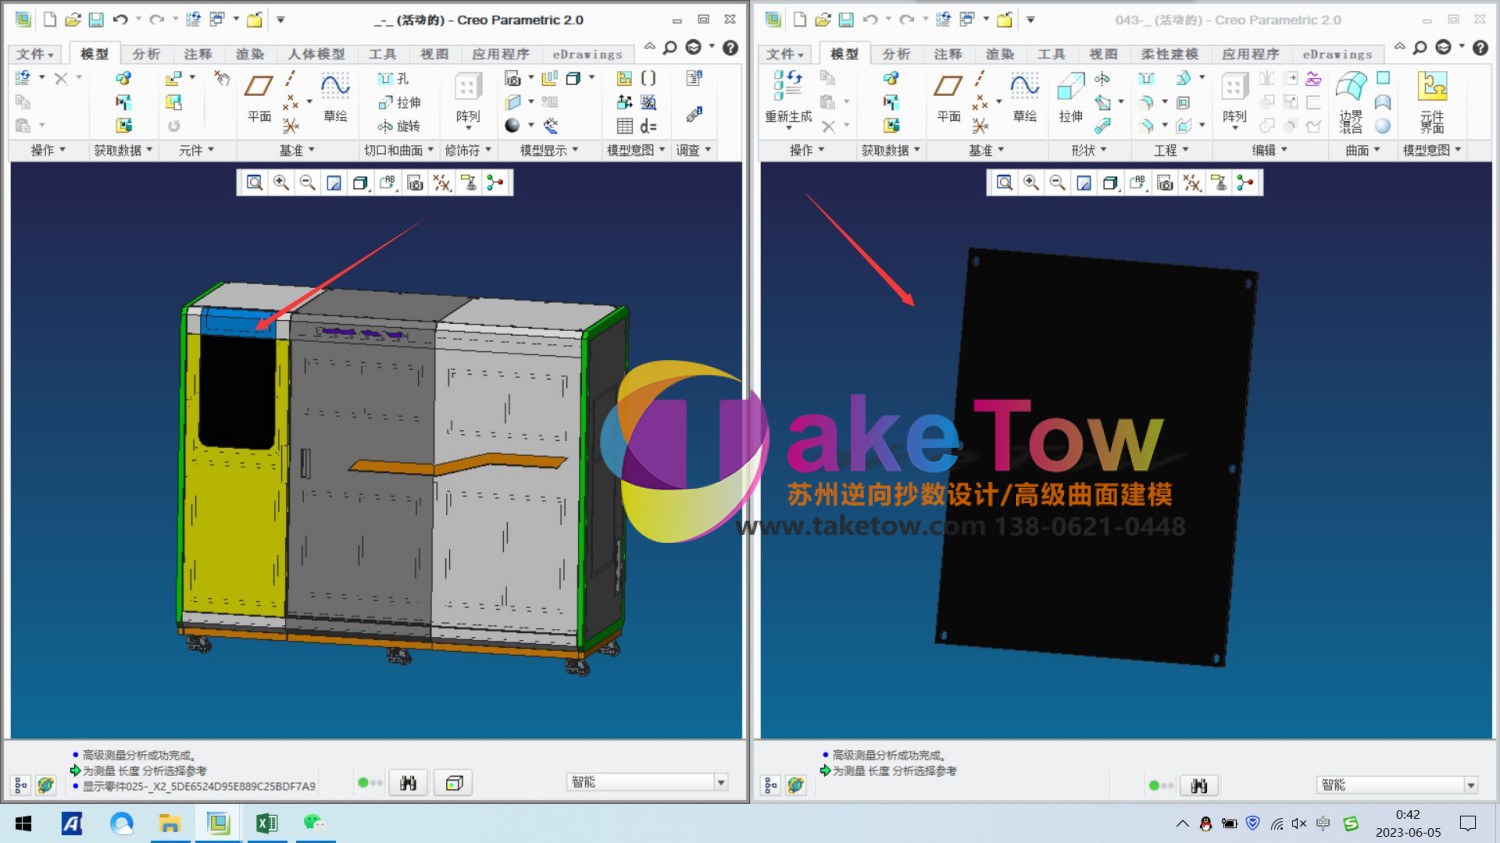1500x843 pixels.
Task: Click the 孔 (Hole) tool in left window
Action: click(393, 78)
